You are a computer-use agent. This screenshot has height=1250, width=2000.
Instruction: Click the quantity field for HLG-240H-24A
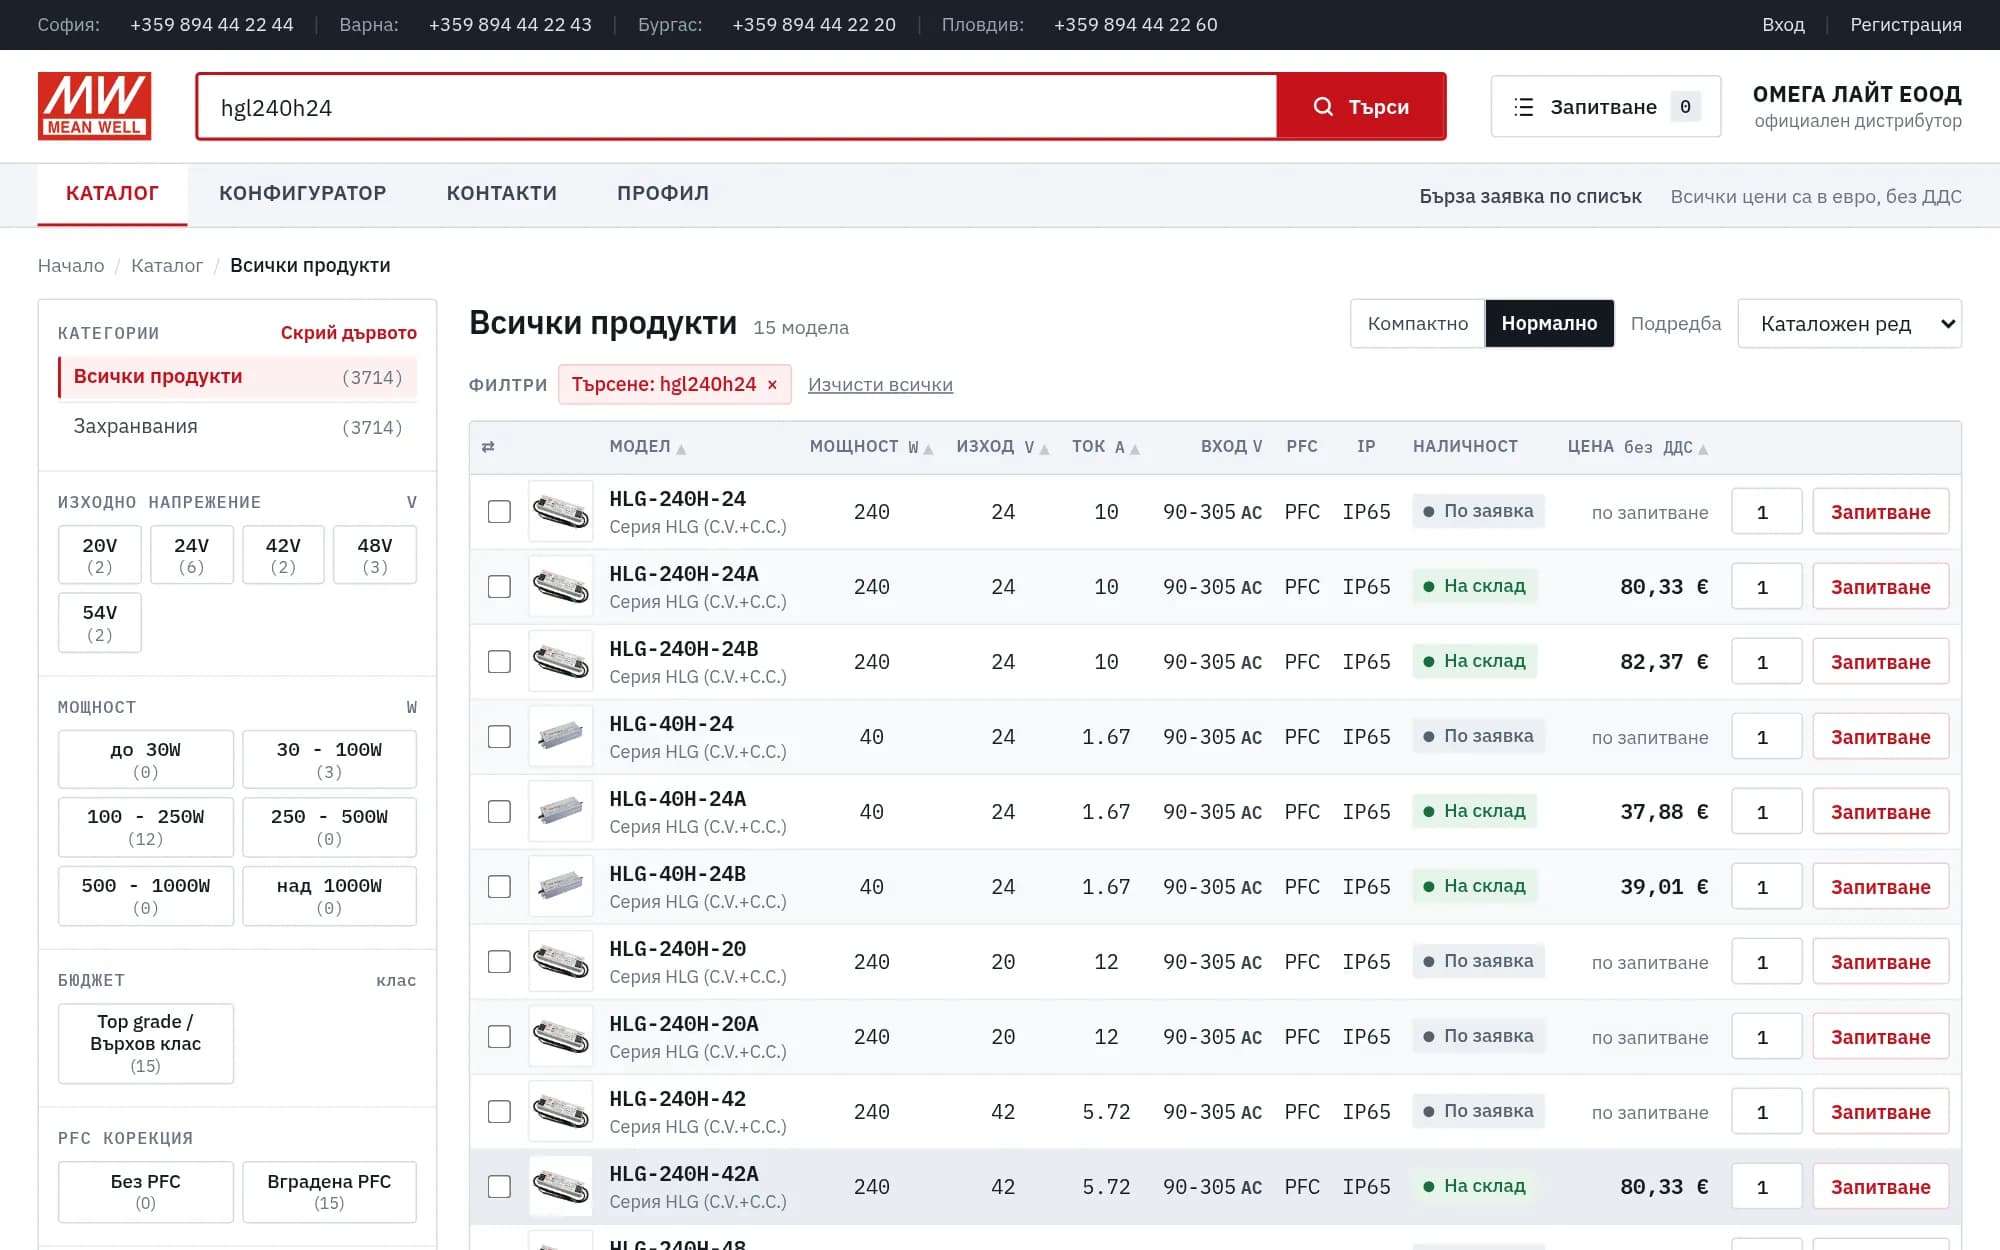(1766, 587)
